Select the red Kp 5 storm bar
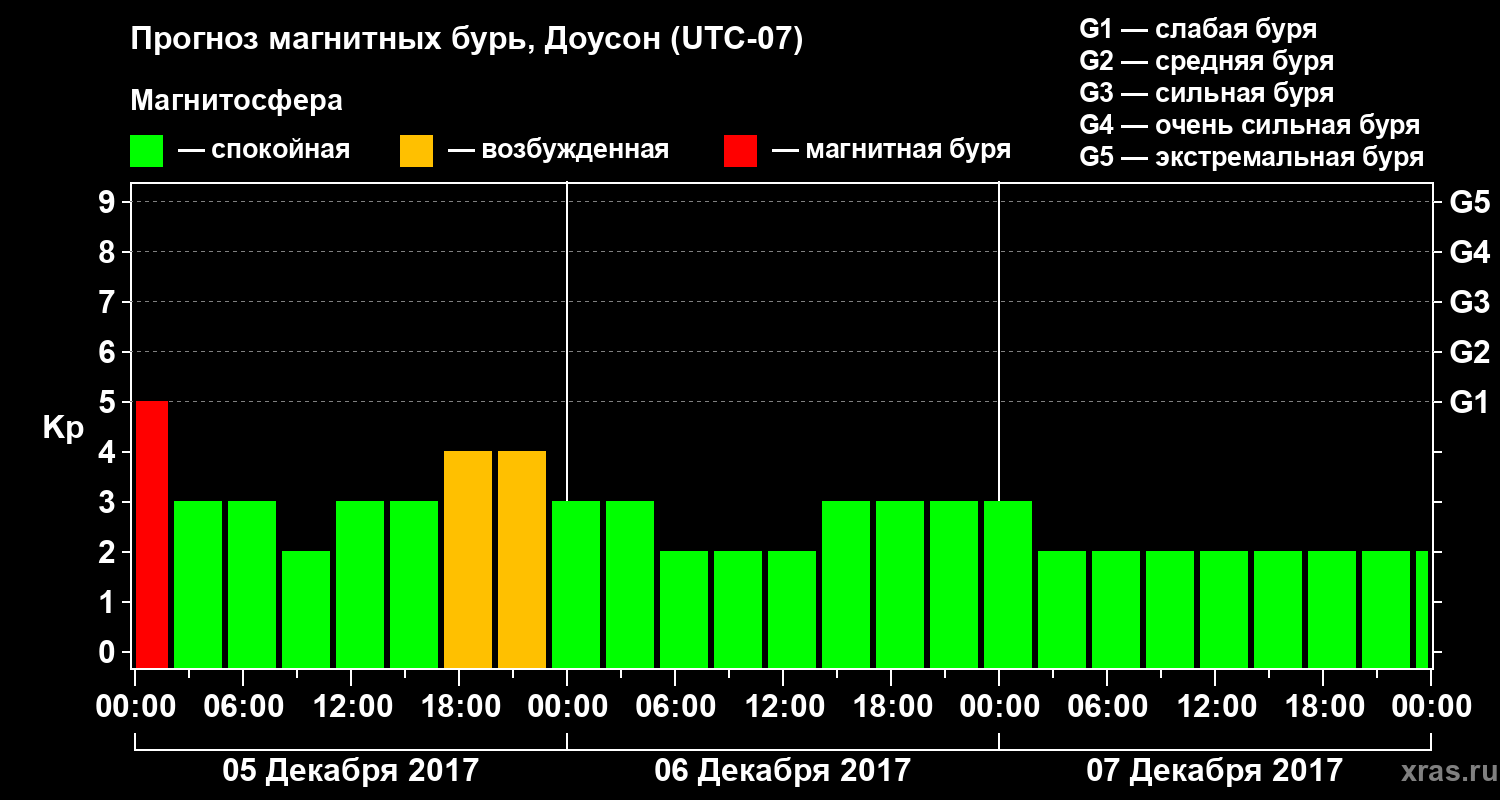1500x800 pixels. click(x=152, y=534)
